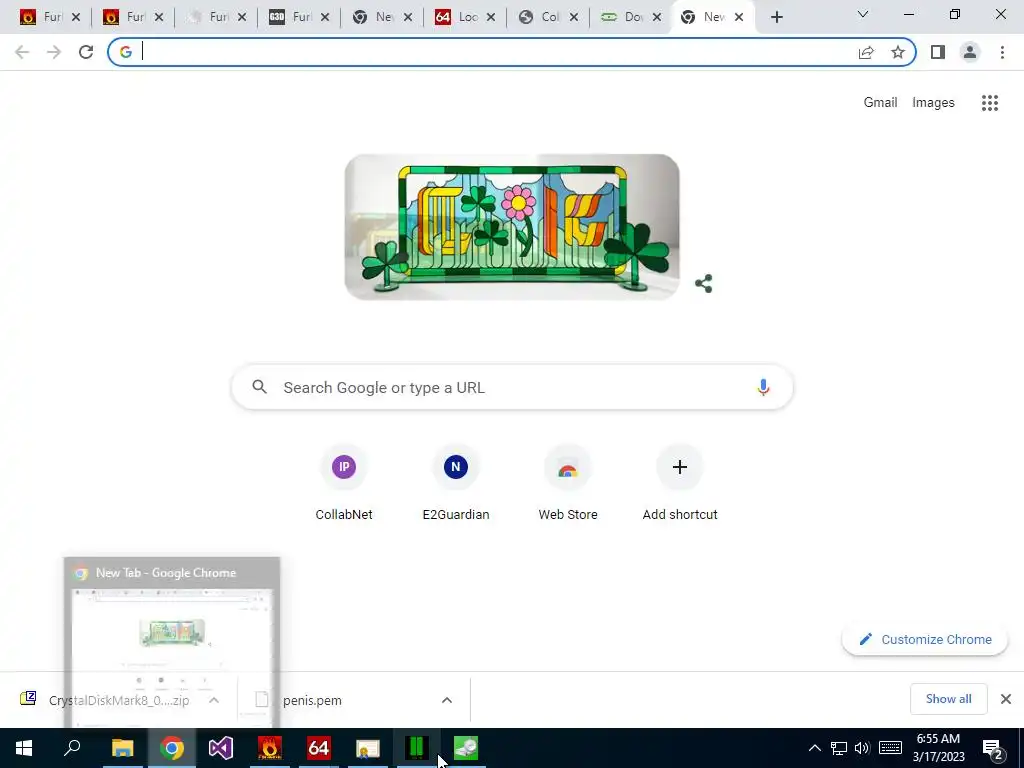The image size is (1024, 768).
Task: Close the 64 Loc tab
Action: coord(490,17)
